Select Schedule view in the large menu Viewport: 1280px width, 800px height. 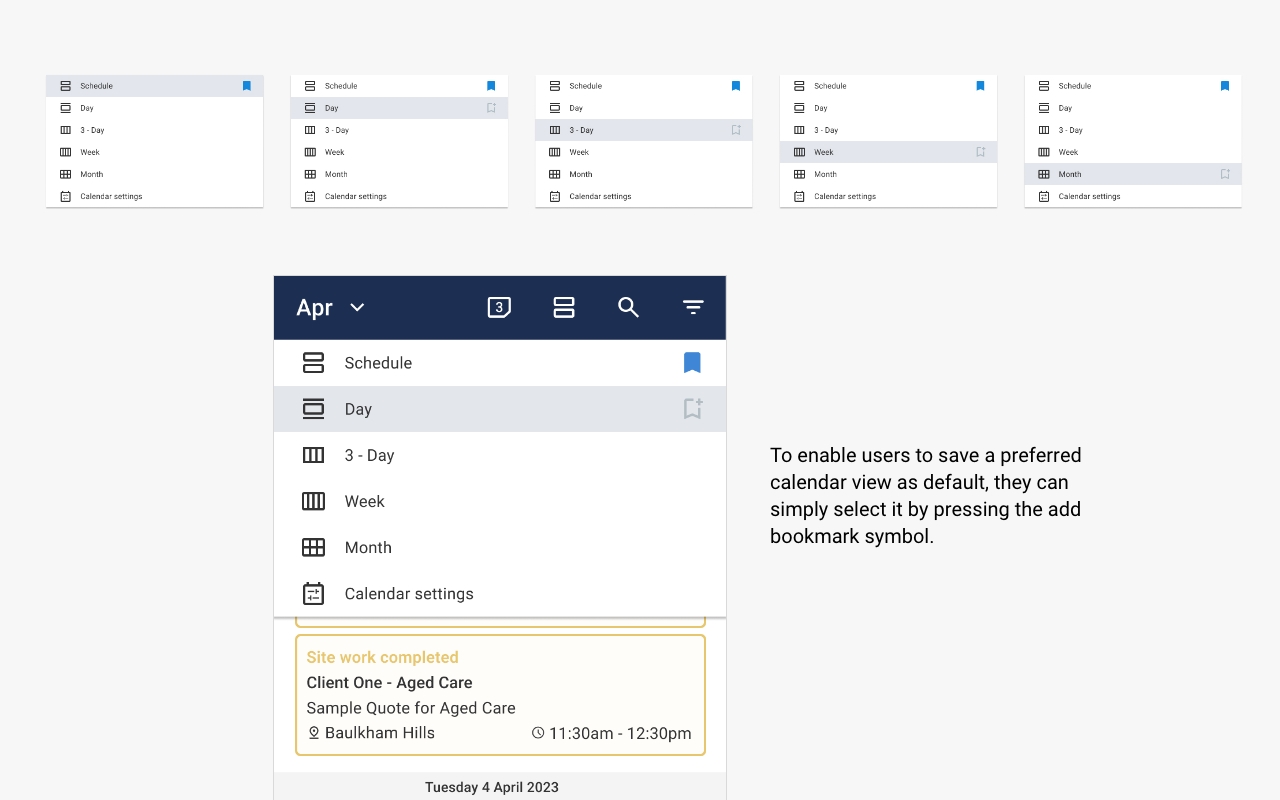[378, 363]
